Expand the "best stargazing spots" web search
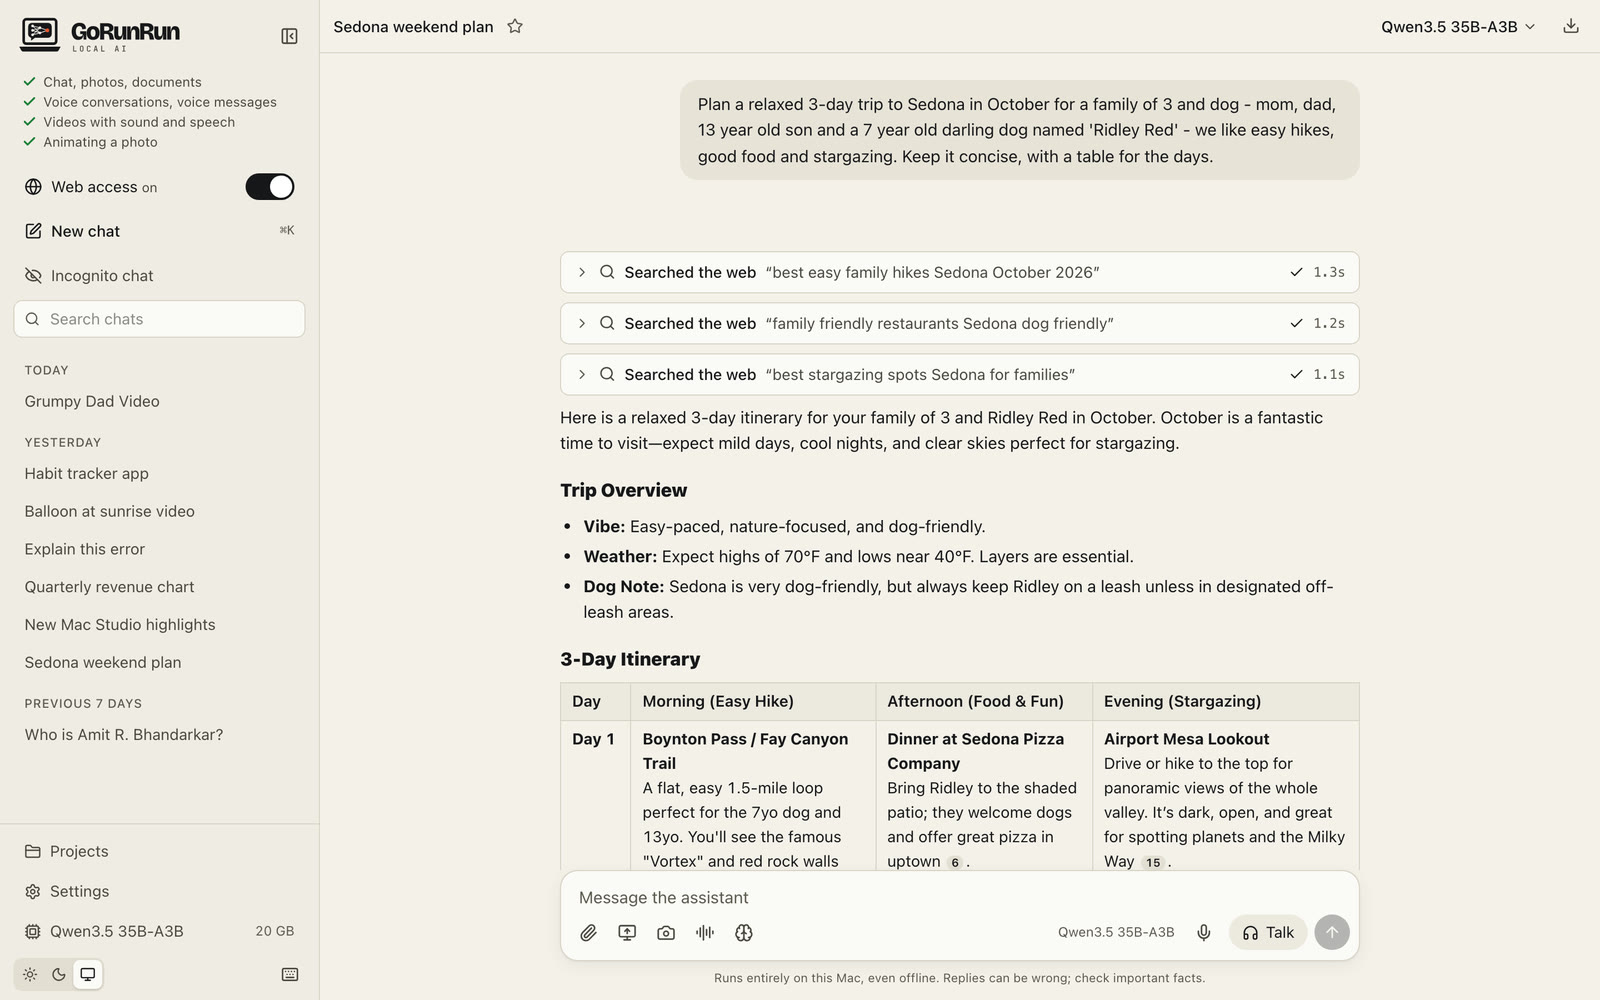 [x=959, y=374]
